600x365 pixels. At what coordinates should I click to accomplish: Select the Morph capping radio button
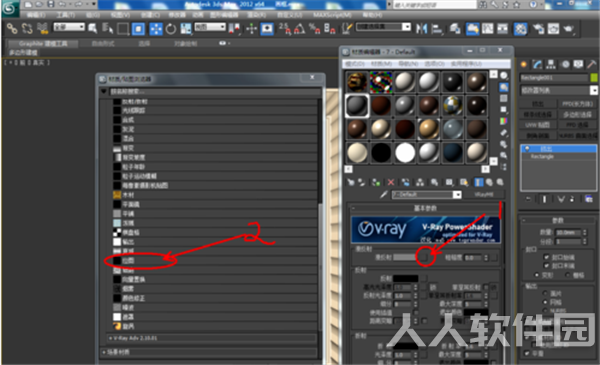click(x=536, y=275)
